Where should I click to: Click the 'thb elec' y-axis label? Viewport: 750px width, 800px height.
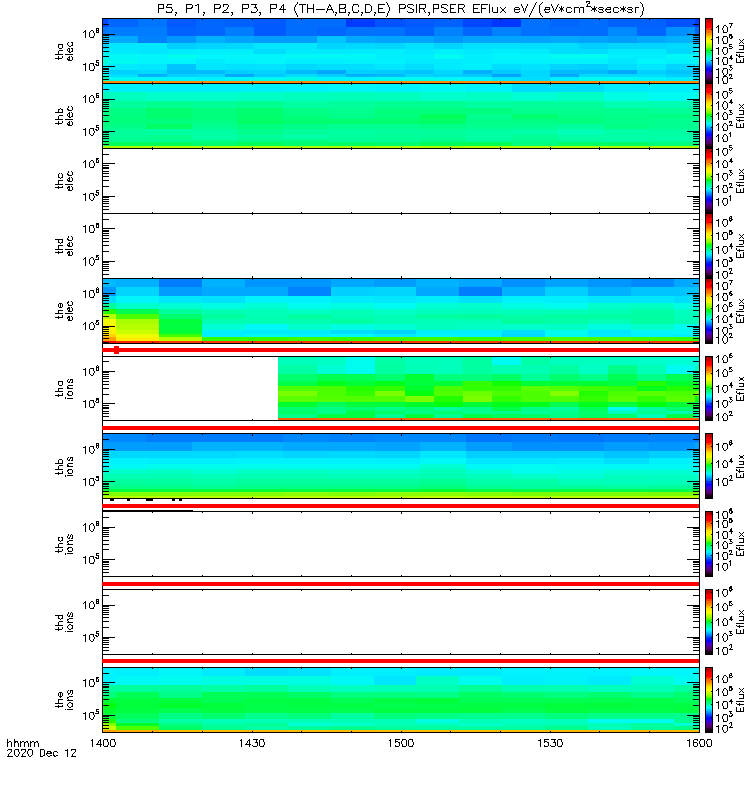coord(65,116)
